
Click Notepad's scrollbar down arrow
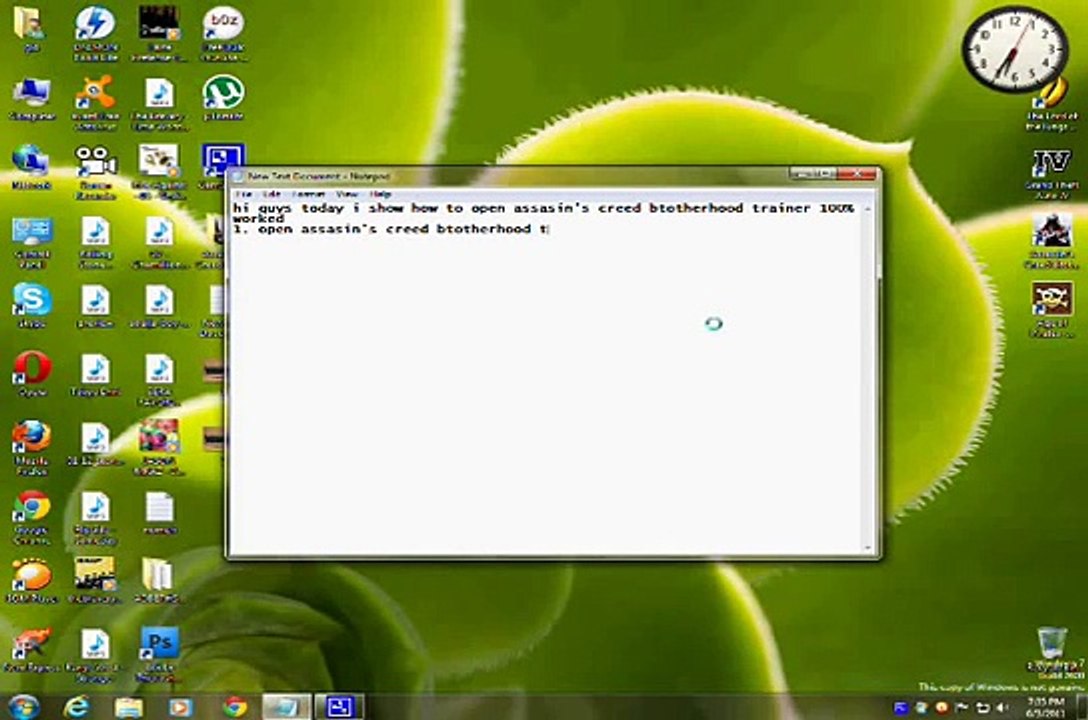coord(868,547)
